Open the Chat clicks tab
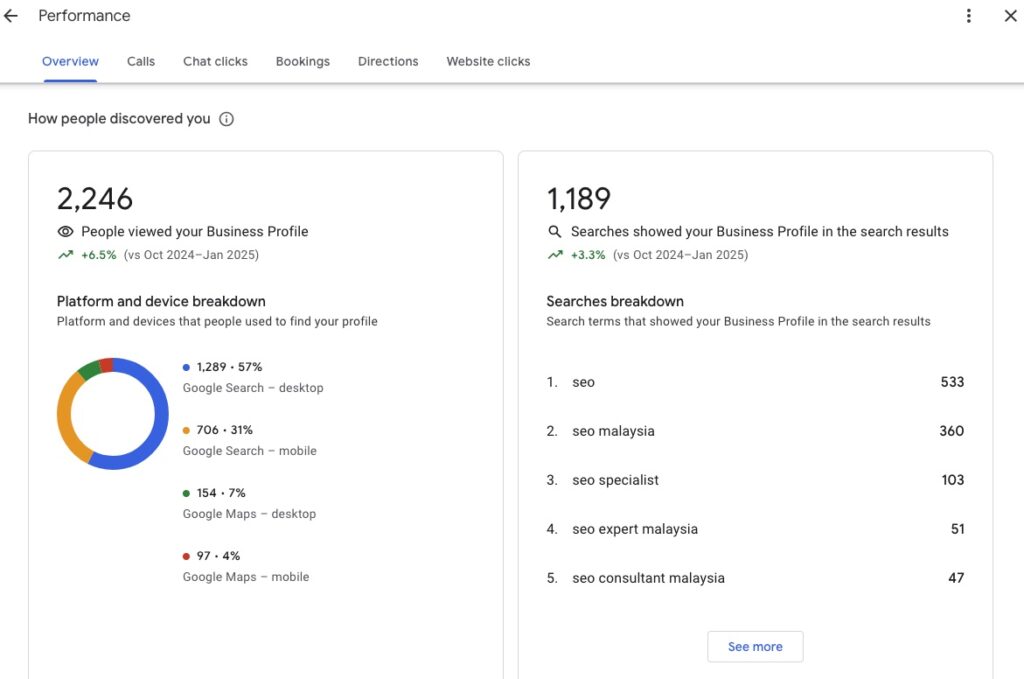Viewport: 1024px width, 679px height. click(215, 61)
